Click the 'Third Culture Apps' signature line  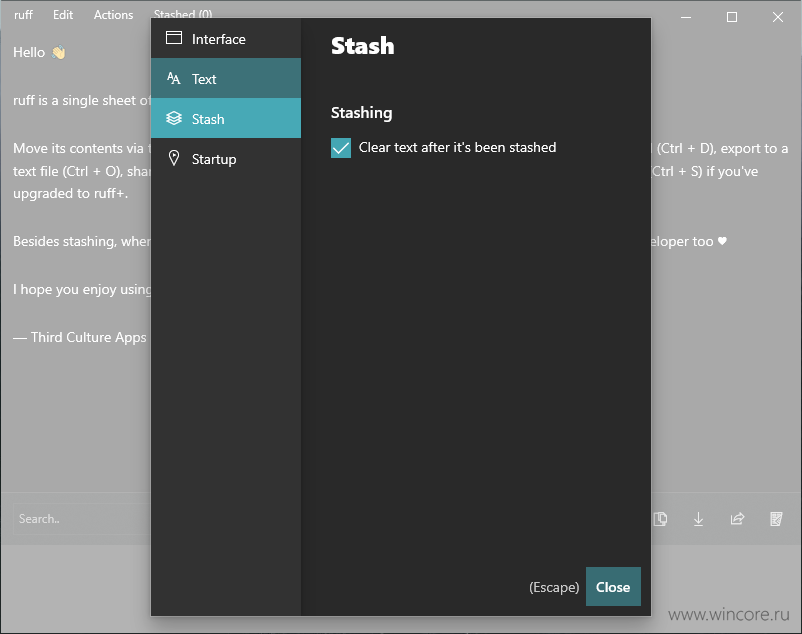pos(80,337)
